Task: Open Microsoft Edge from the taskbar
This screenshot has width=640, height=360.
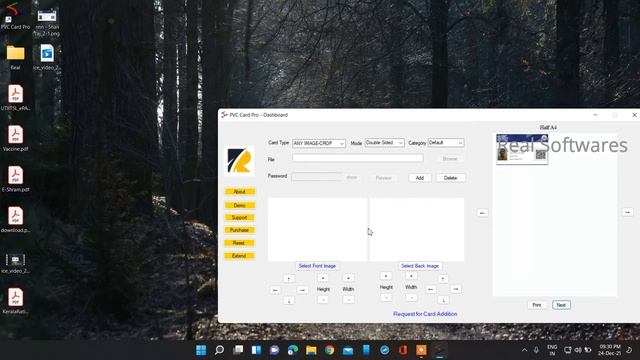Action: [x=293, y=350]
